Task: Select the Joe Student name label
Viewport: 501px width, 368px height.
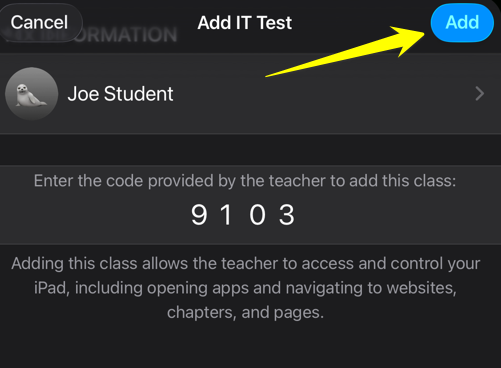Action: pyautogui.click(x=120, y=94)
